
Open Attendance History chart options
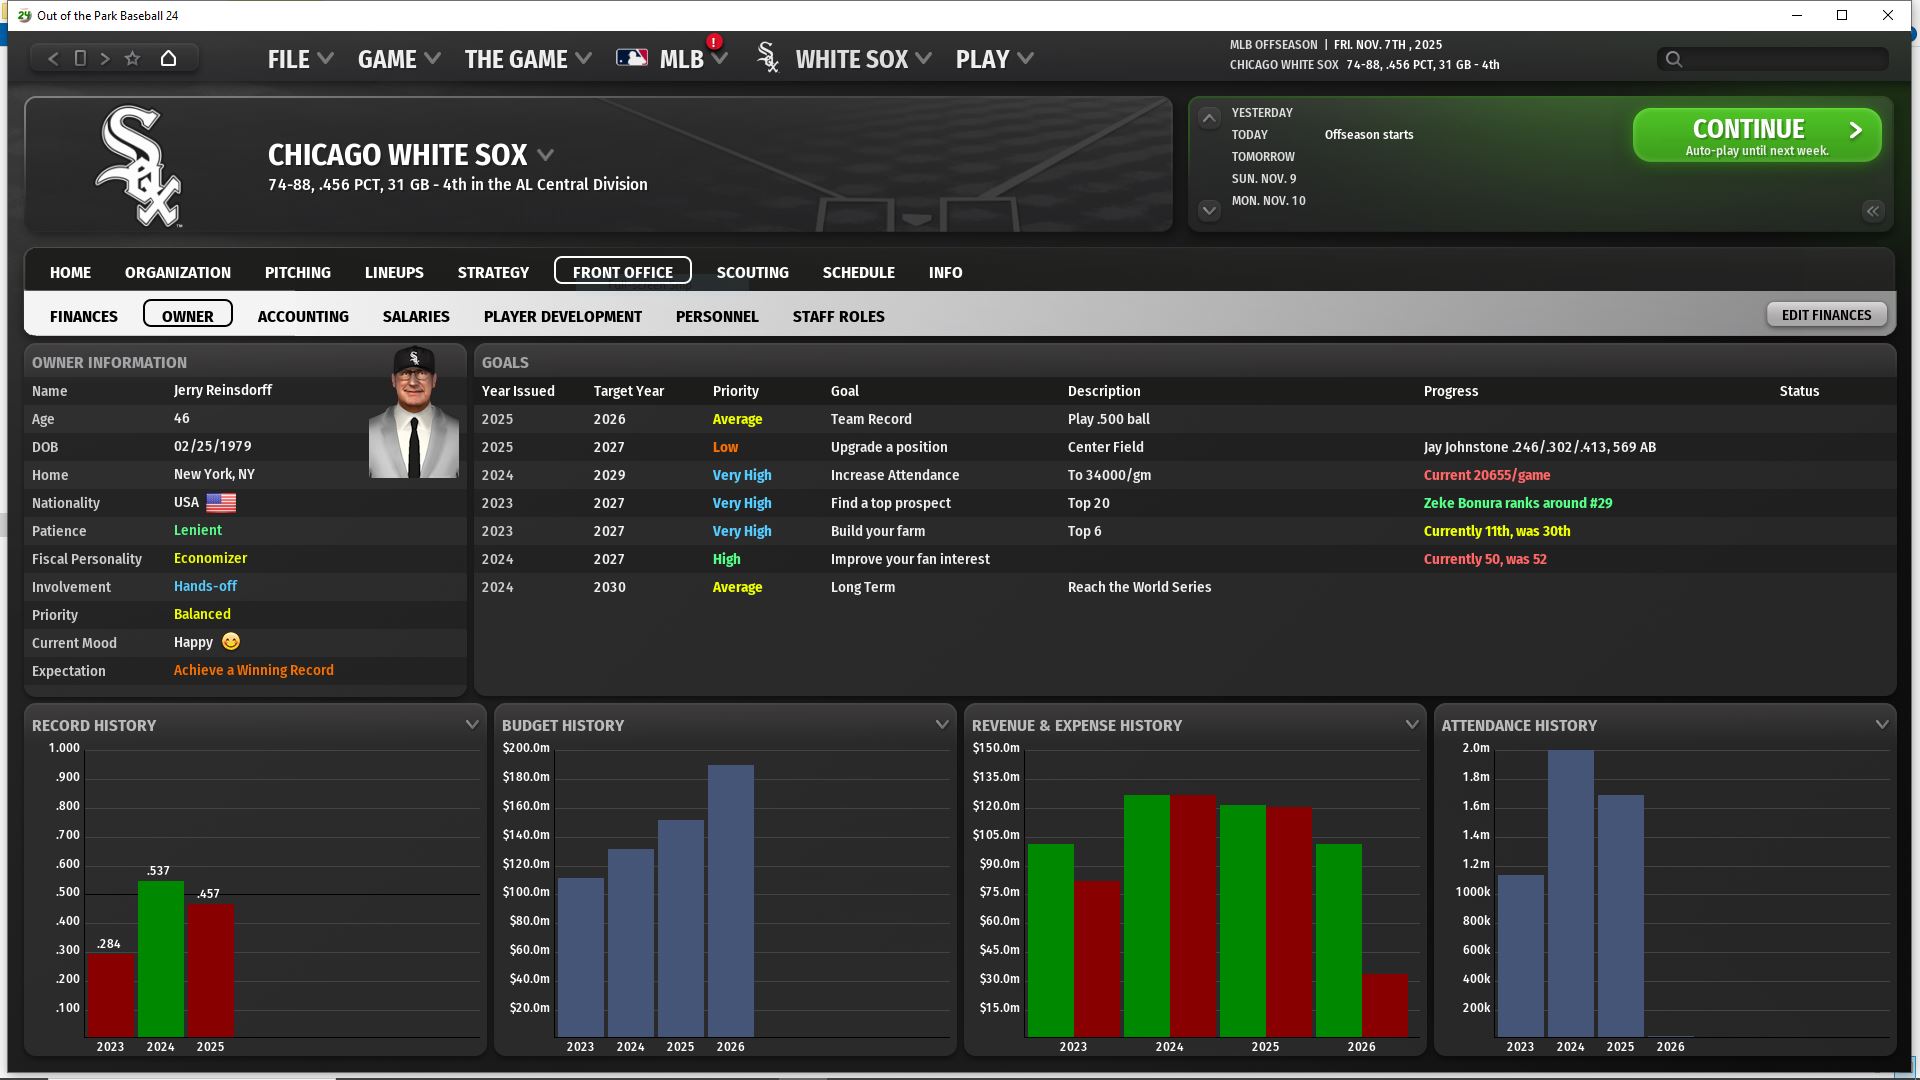pyautogui.click(x=1881, y=725)
